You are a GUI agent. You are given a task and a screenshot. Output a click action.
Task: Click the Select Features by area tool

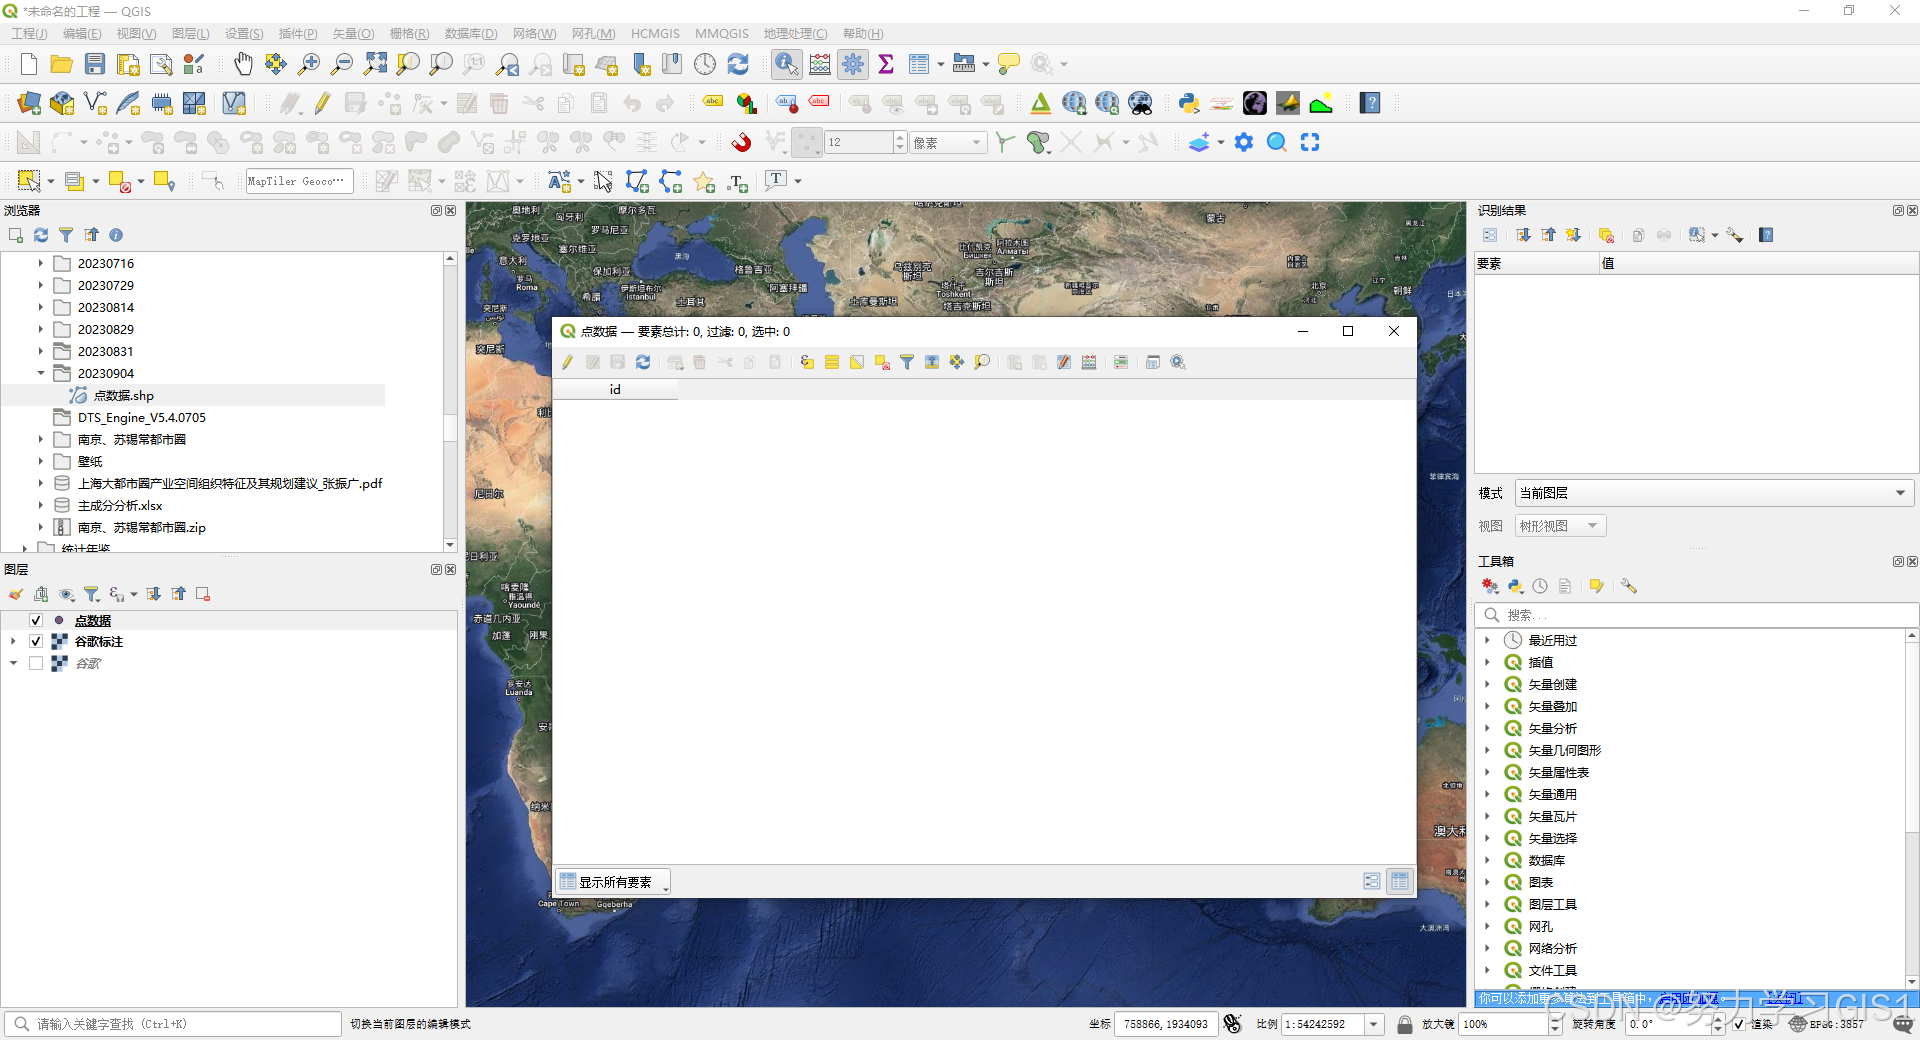(29, 181)
